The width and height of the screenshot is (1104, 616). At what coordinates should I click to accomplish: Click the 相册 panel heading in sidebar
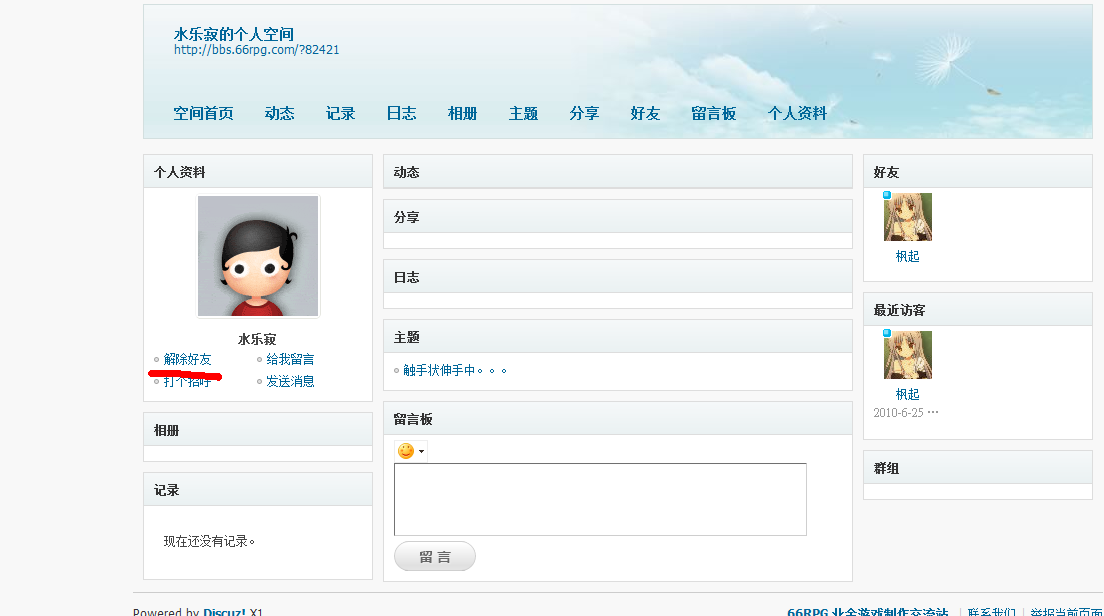[167, 430]
